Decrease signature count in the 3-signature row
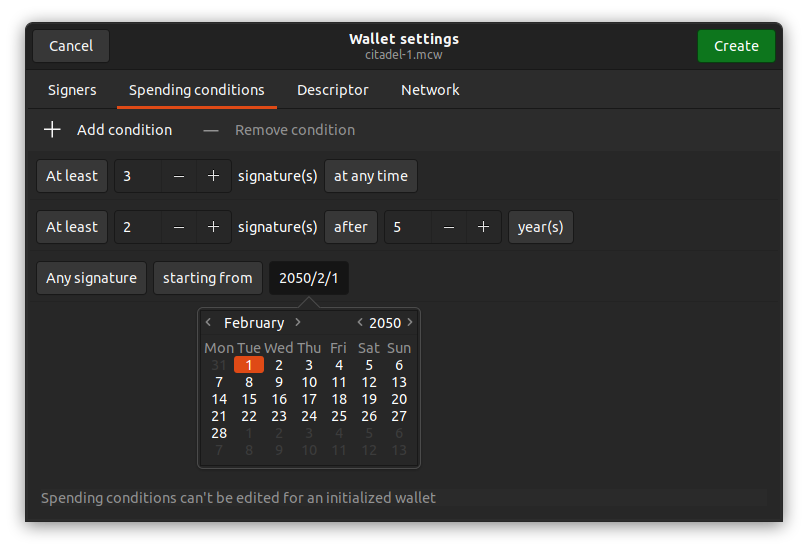This screenshot has height=550, width=808. coord(179,176)
